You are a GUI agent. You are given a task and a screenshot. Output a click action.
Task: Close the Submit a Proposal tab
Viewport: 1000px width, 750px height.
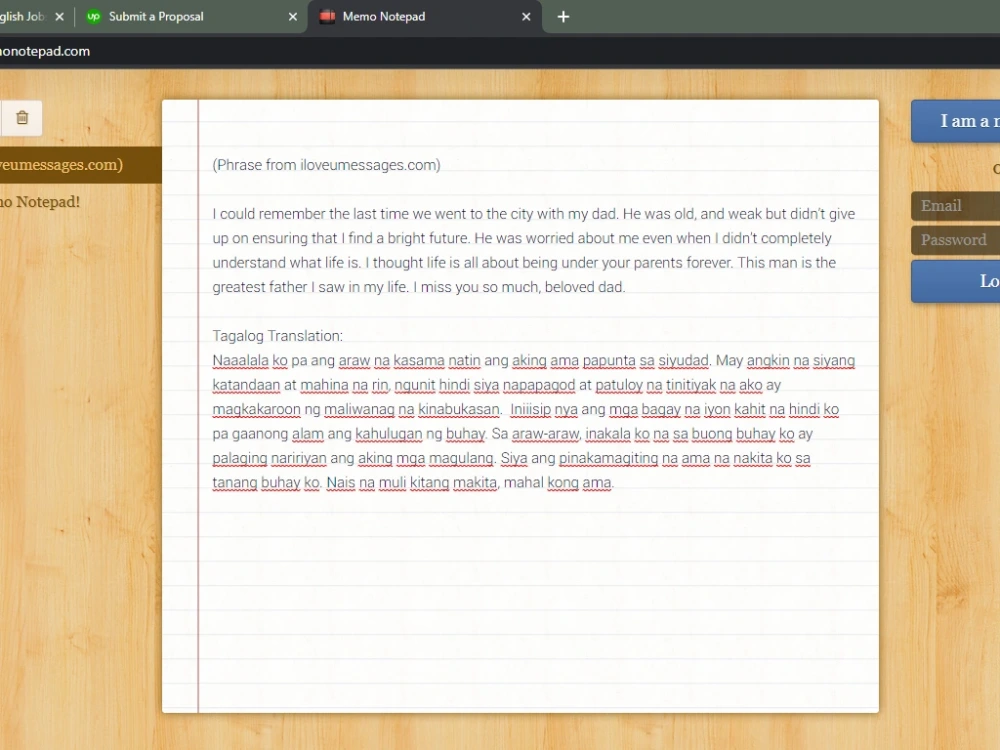point(293,17)
